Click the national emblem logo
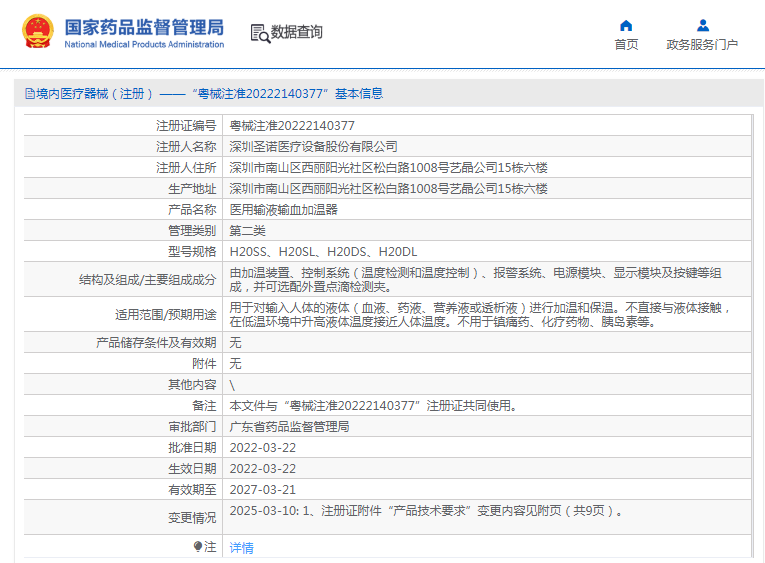 point(38,32)
